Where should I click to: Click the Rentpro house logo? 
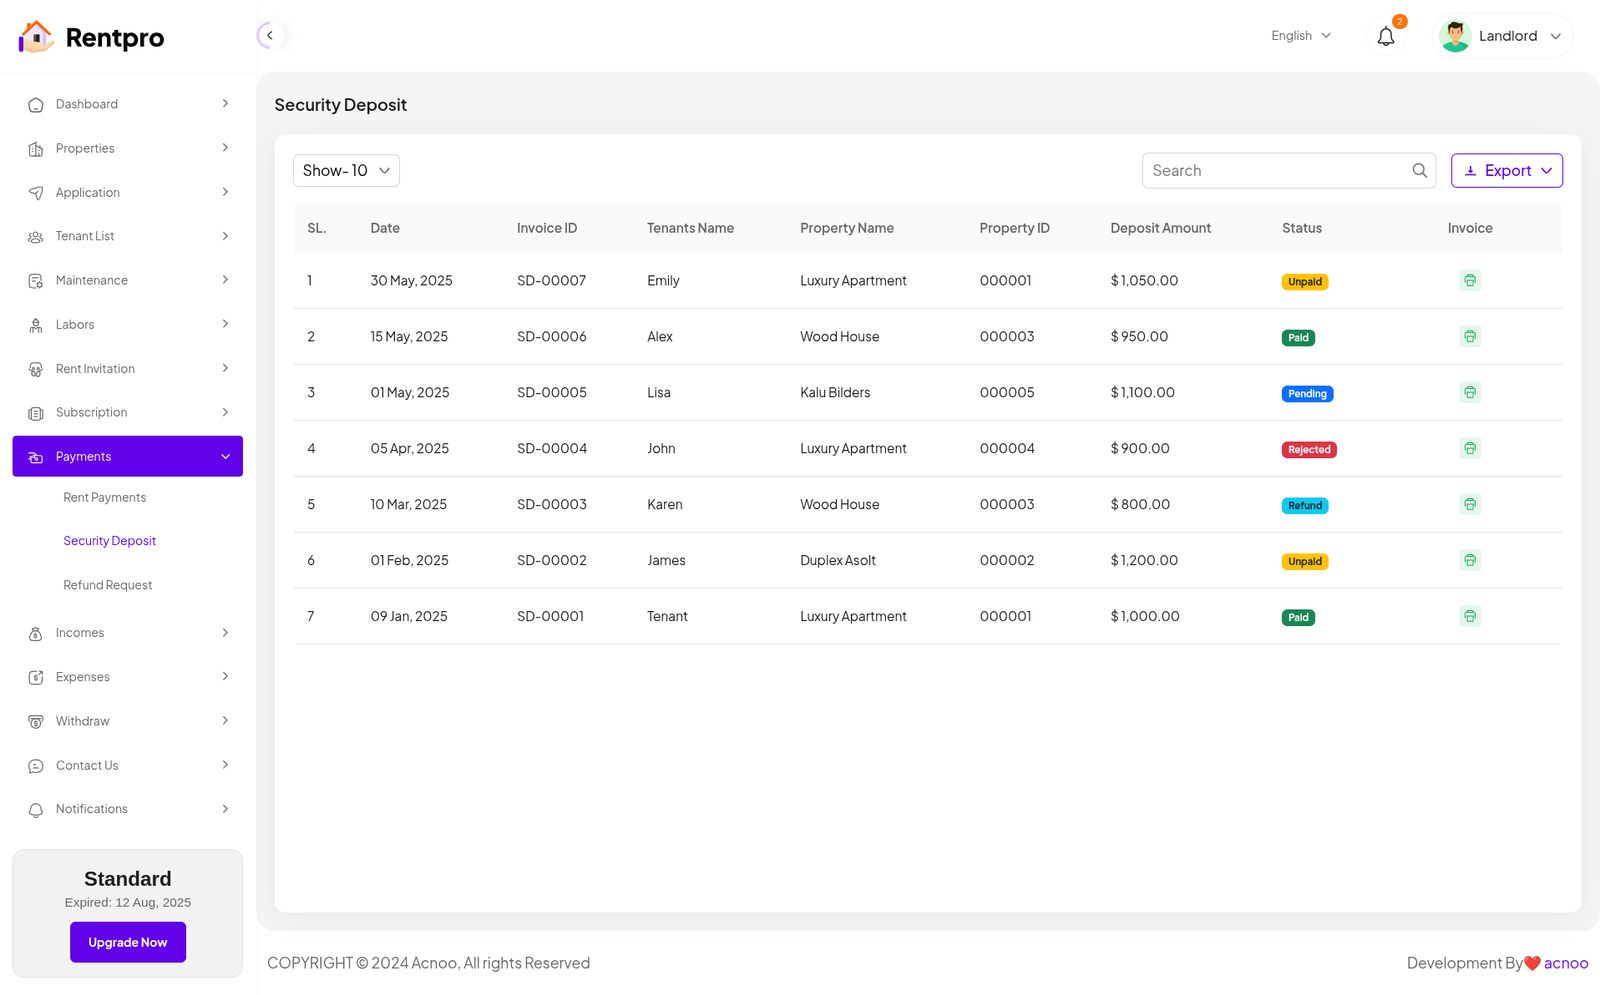(36, 37)
